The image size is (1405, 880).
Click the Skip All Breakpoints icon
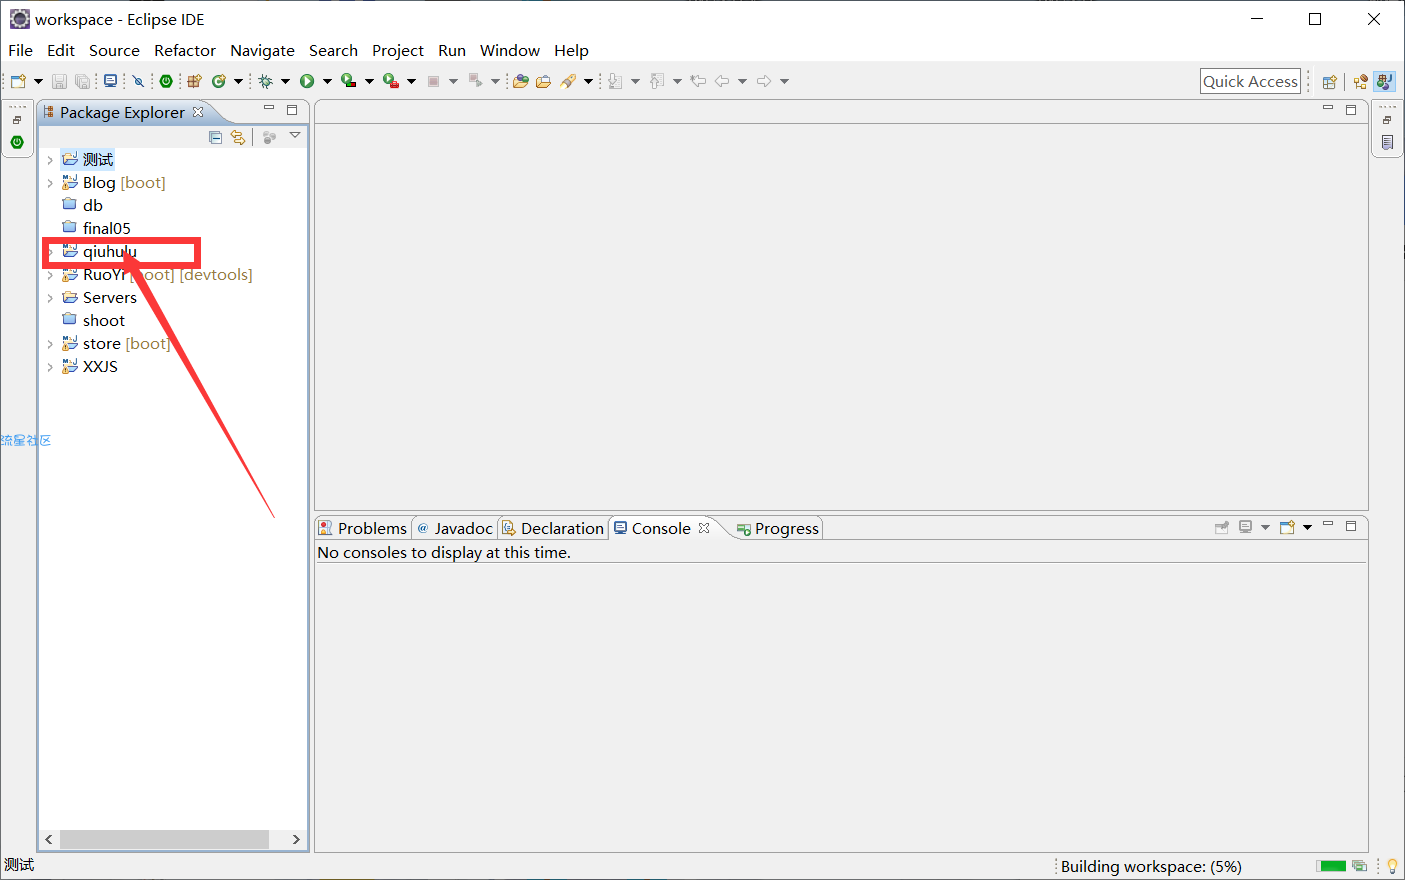[x=138, y=81]
